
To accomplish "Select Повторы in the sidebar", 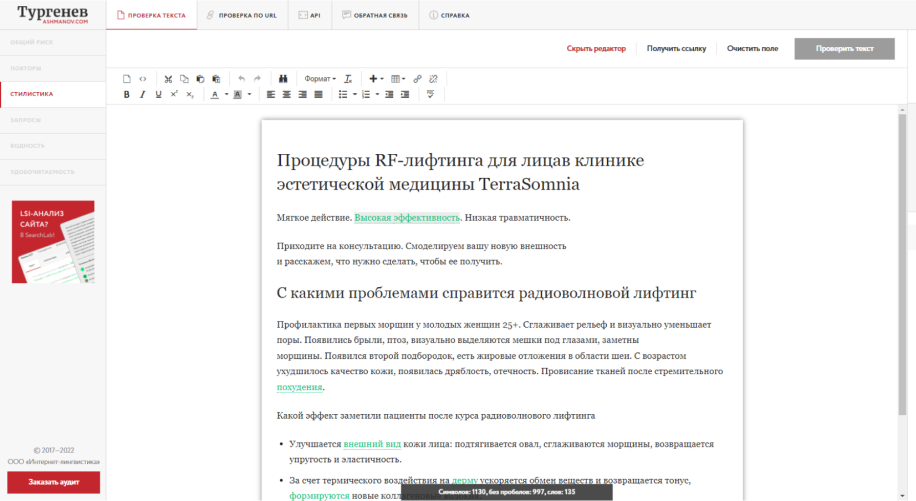I will [53, 68].
